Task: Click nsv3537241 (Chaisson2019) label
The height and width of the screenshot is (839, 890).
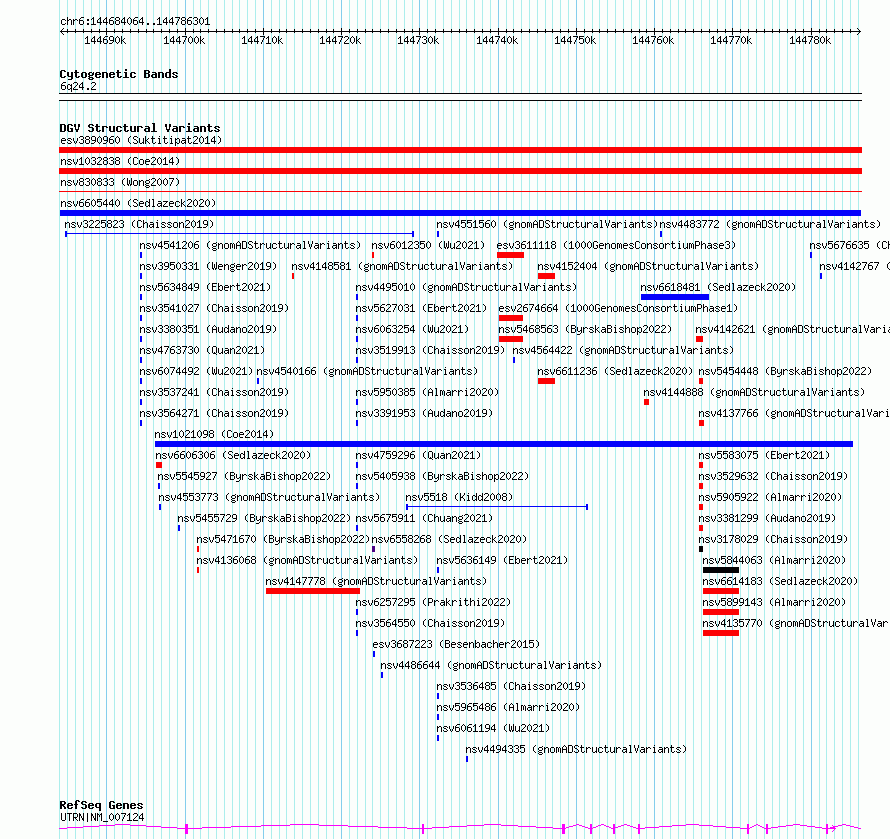Action: (x=214, y=392)
